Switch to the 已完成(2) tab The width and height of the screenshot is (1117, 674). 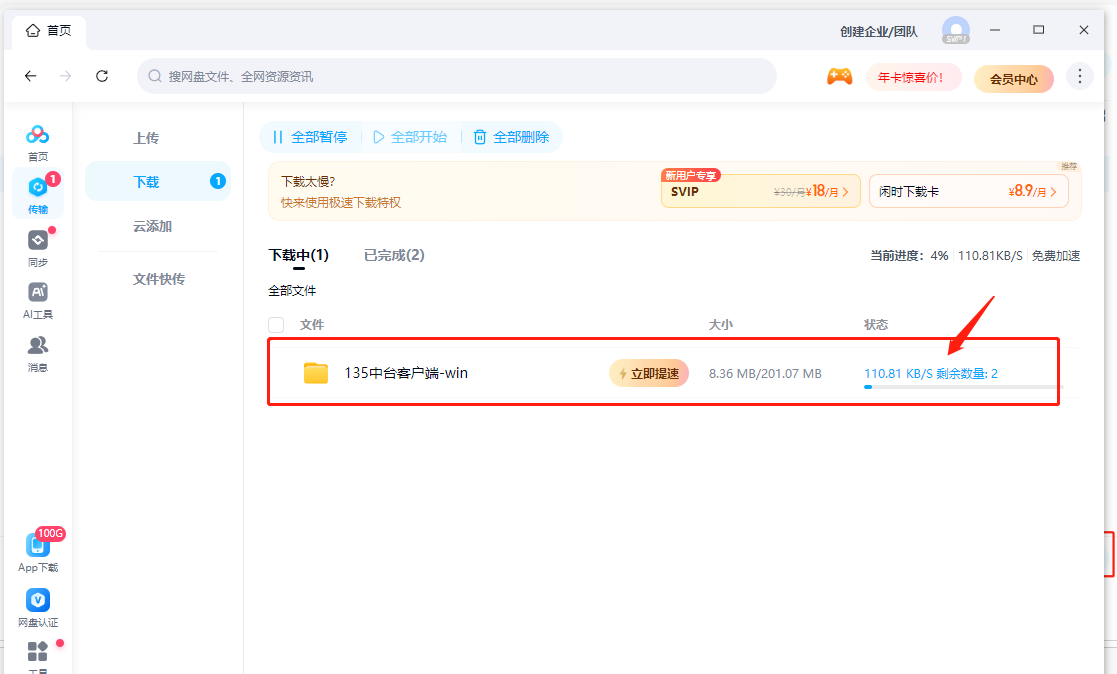coord(394,255)
